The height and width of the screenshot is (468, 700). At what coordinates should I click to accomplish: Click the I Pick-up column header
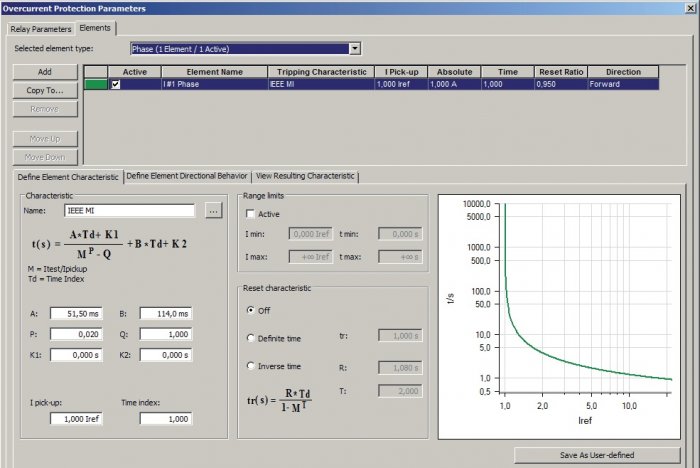click(401, 72)
